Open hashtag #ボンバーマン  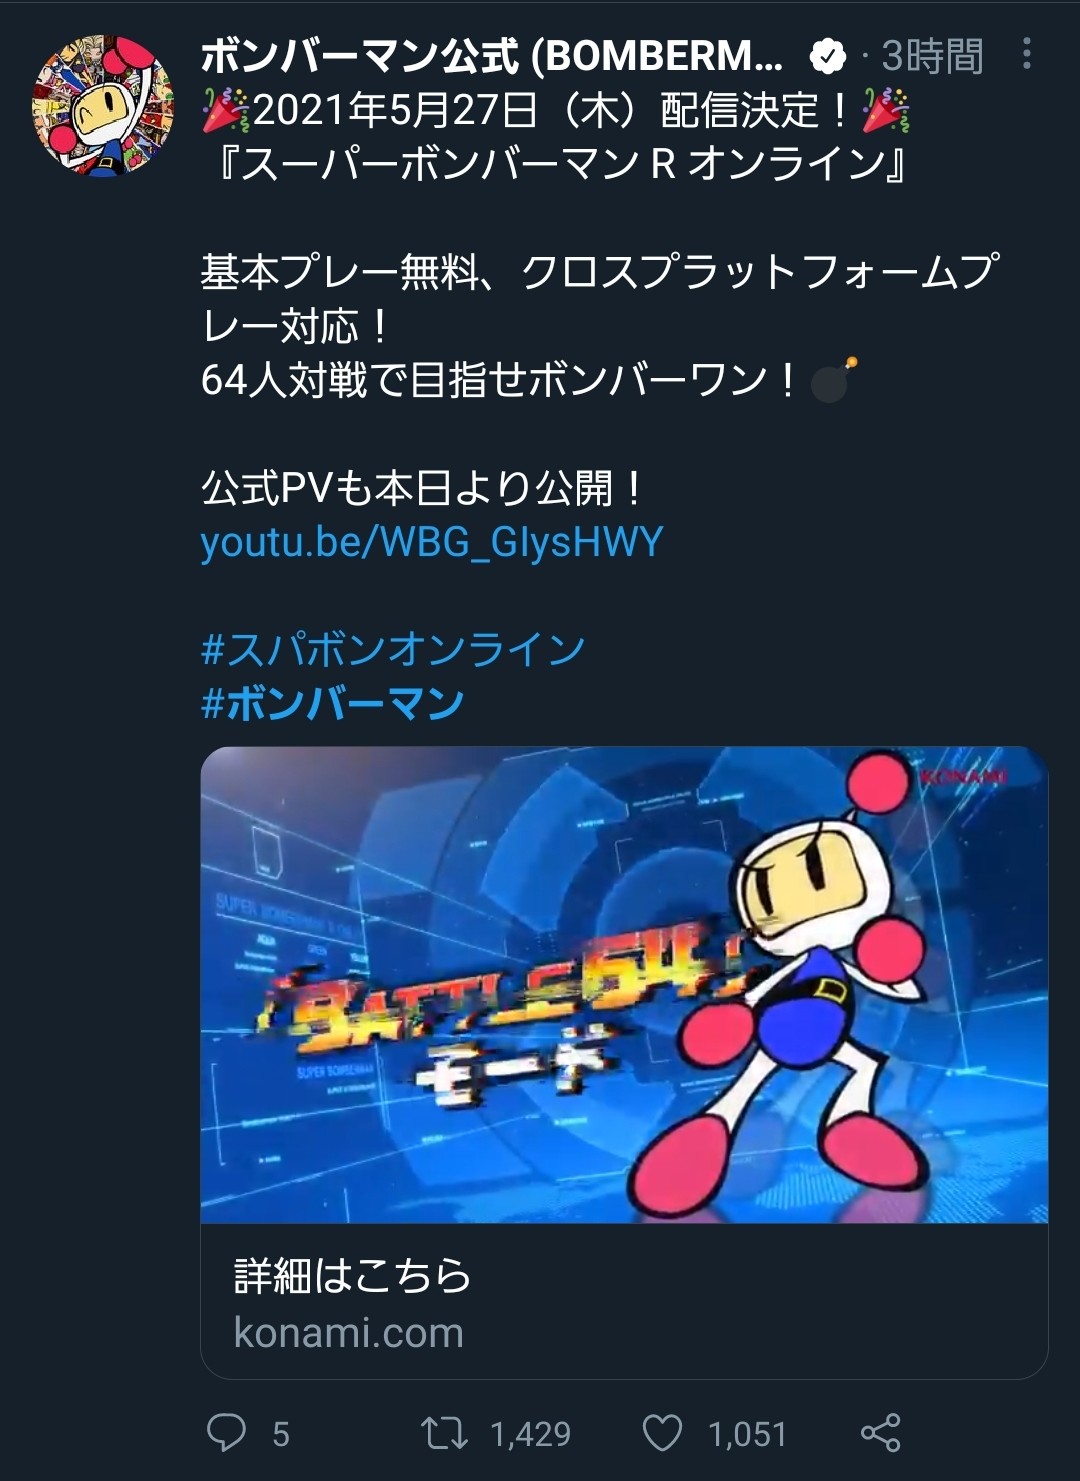[333, 704]
